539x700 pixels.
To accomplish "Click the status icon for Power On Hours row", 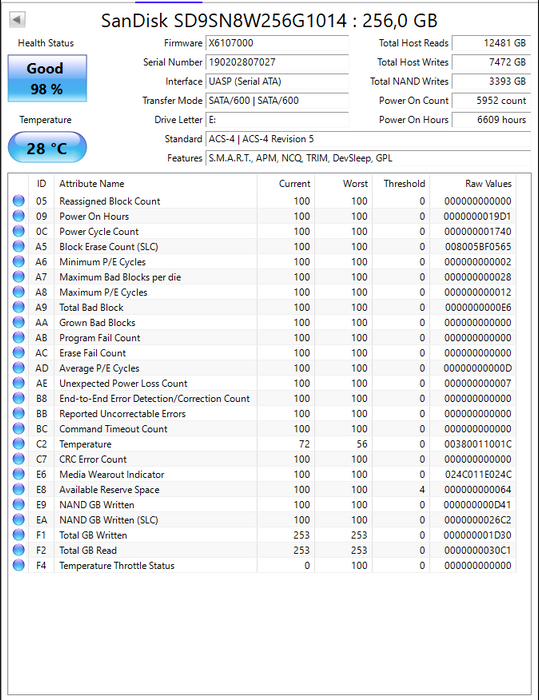I will 19,216.
